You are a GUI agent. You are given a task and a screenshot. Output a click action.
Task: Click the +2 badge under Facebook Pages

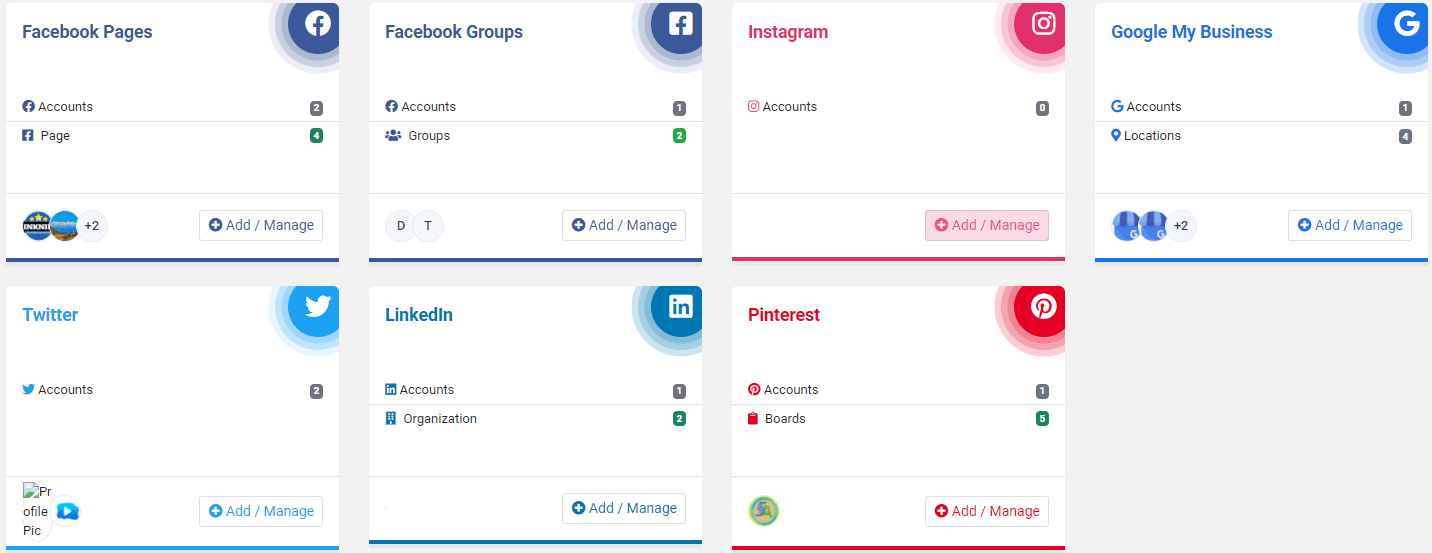pyautogui.click(x=92, y=226)
